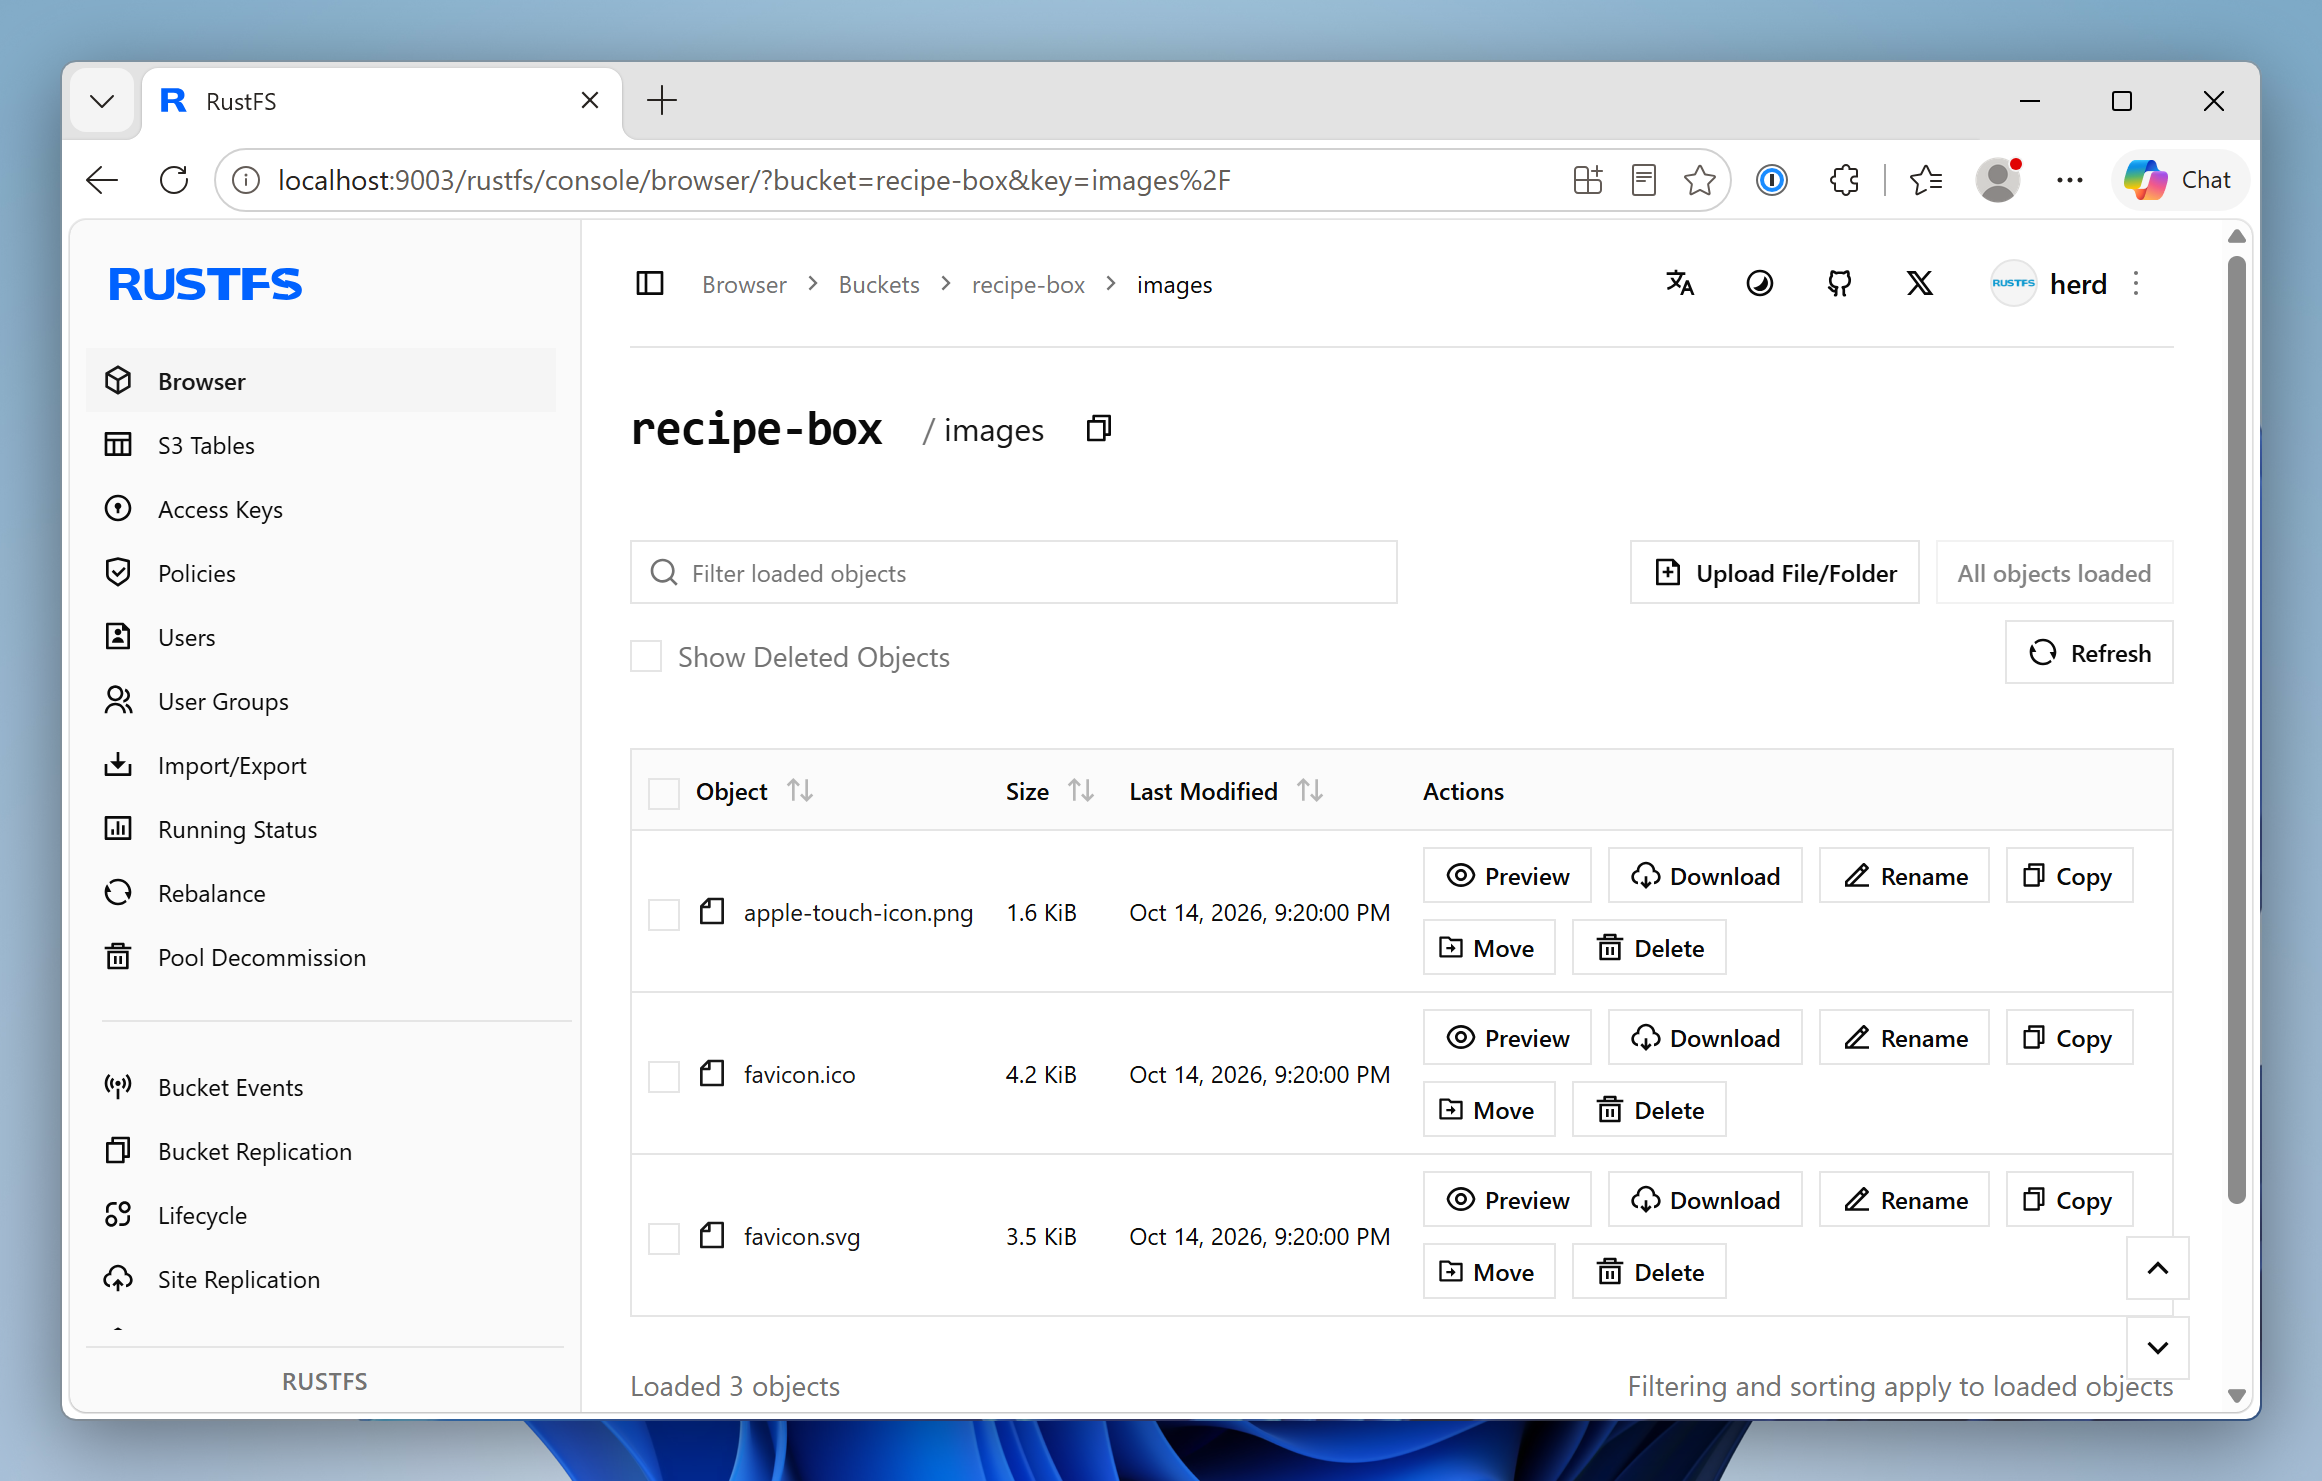The image size is (2322, 1481).
Task: View site information icon in address bar
Action: point(246,180)
